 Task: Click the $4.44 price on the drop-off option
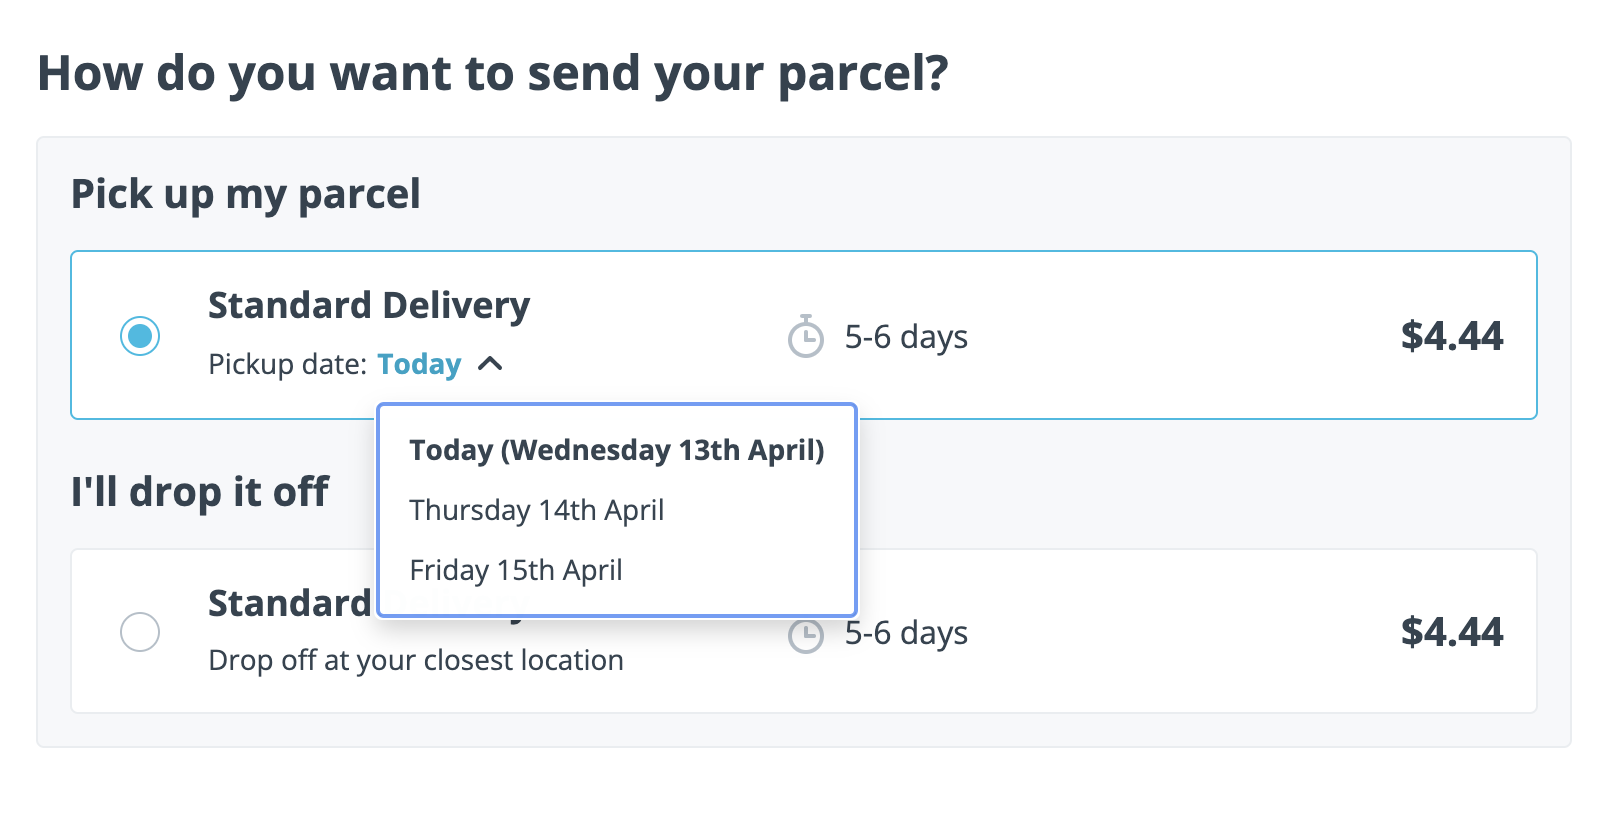tap(1453, 633)
